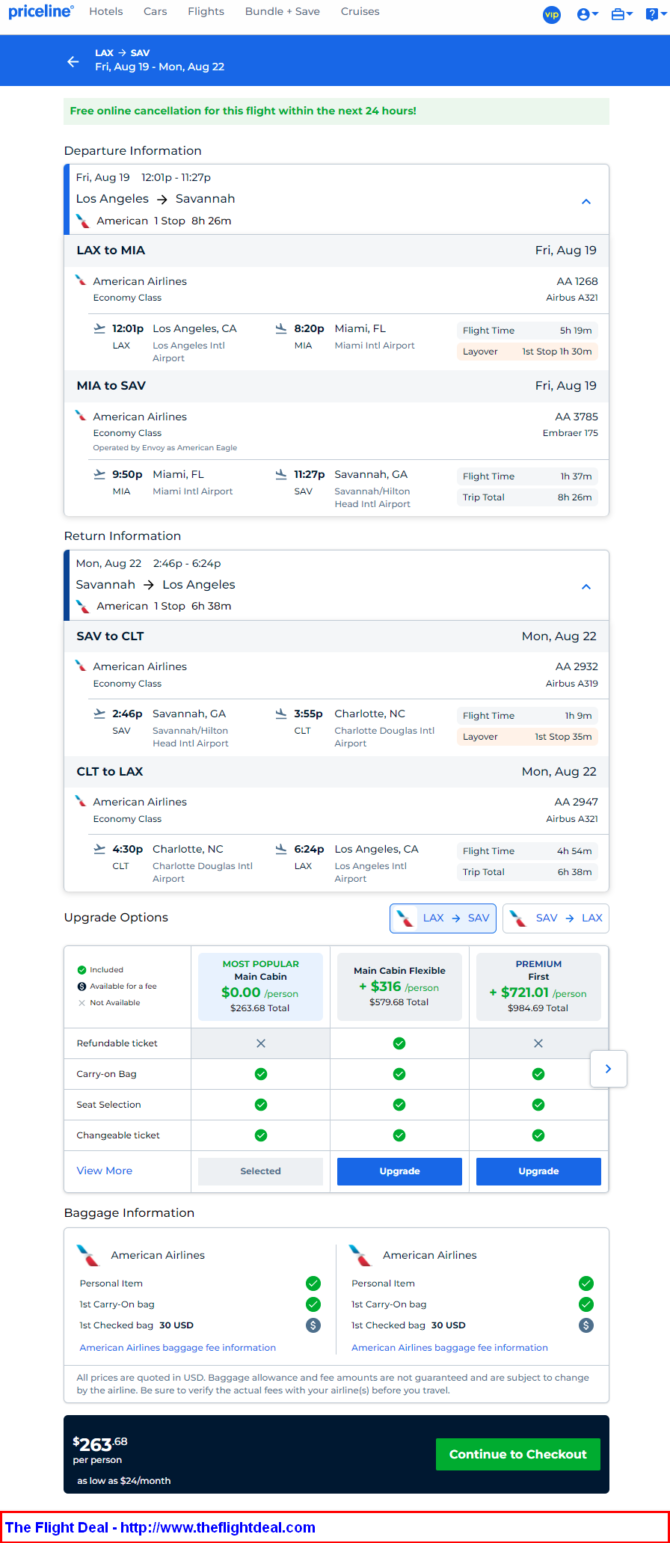The height and width of the screenshot is (1543, 670).
Task: Click the Layover 1st Stop 1h 30m label
Action: (528, 351)
